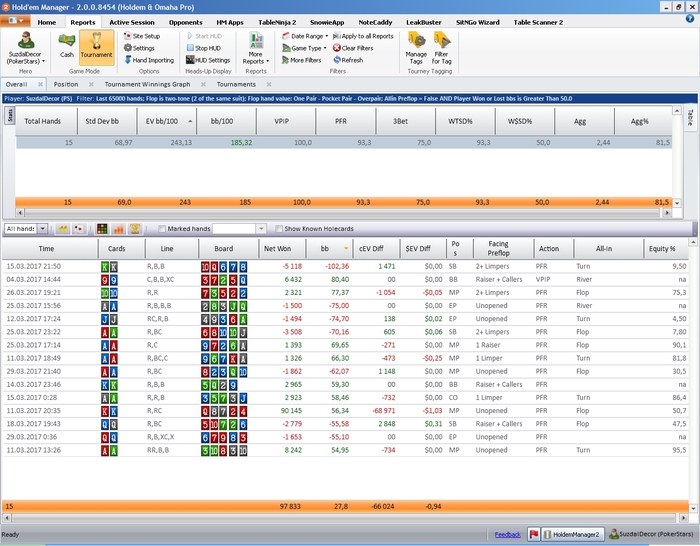This screenshot has height=546, width=700.
Task: Open Hand Importing
Action: click(149, 60)
